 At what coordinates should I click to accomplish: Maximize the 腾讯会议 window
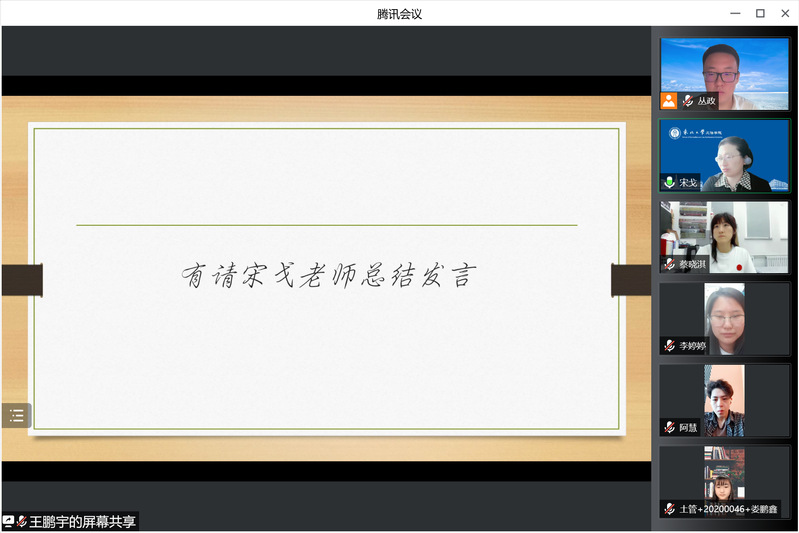point(760,13)
